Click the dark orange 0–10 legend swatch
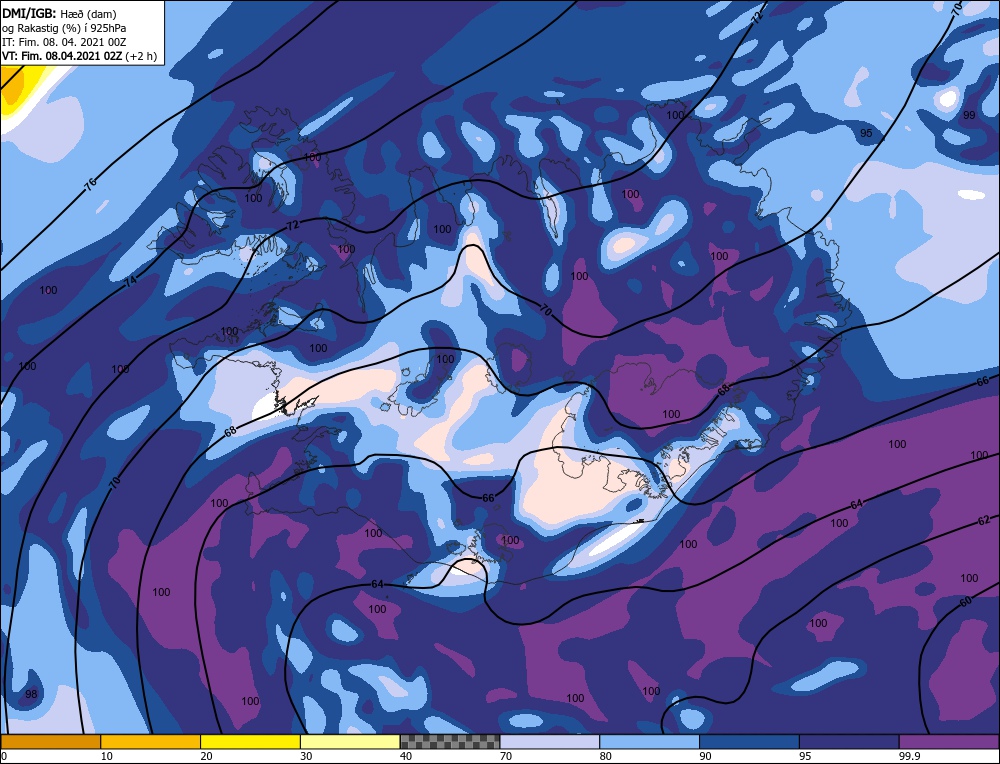The width and height of the screenshot is (1000, 764). (x=50, y=741)
